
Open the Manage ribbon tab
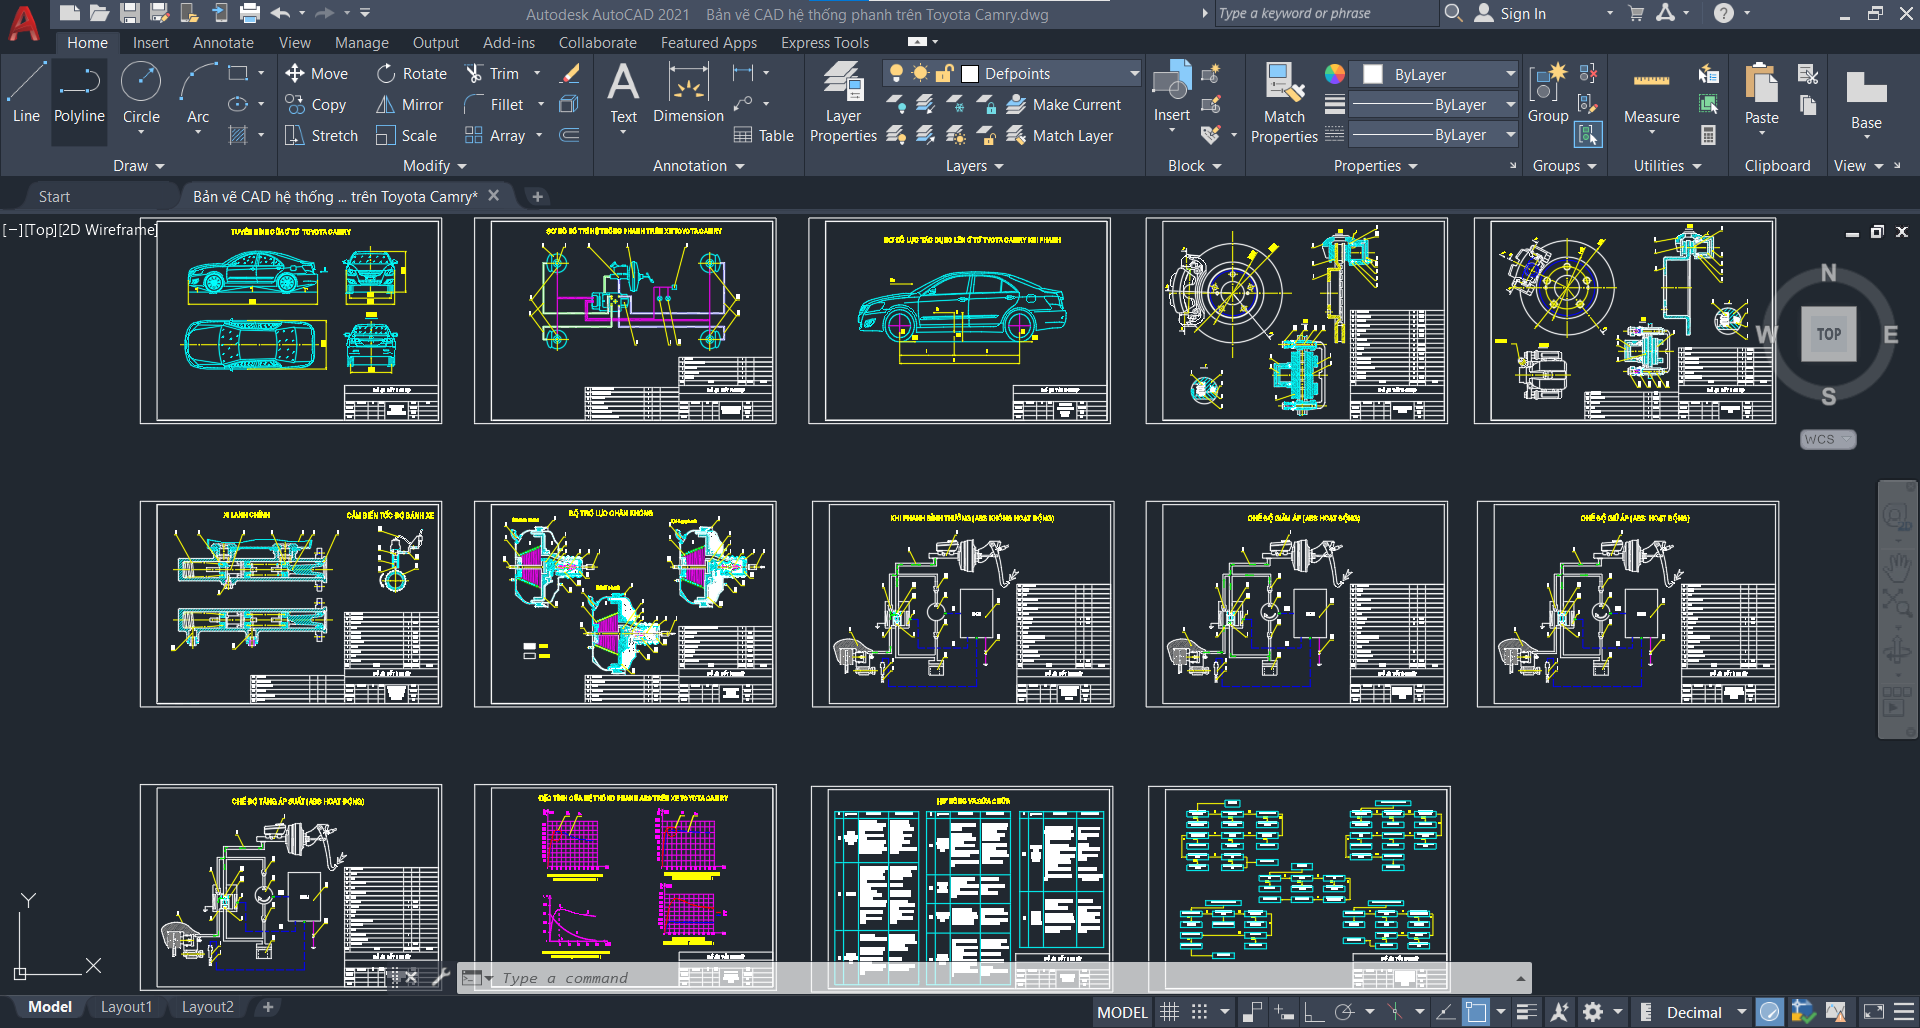click(362, 43)
